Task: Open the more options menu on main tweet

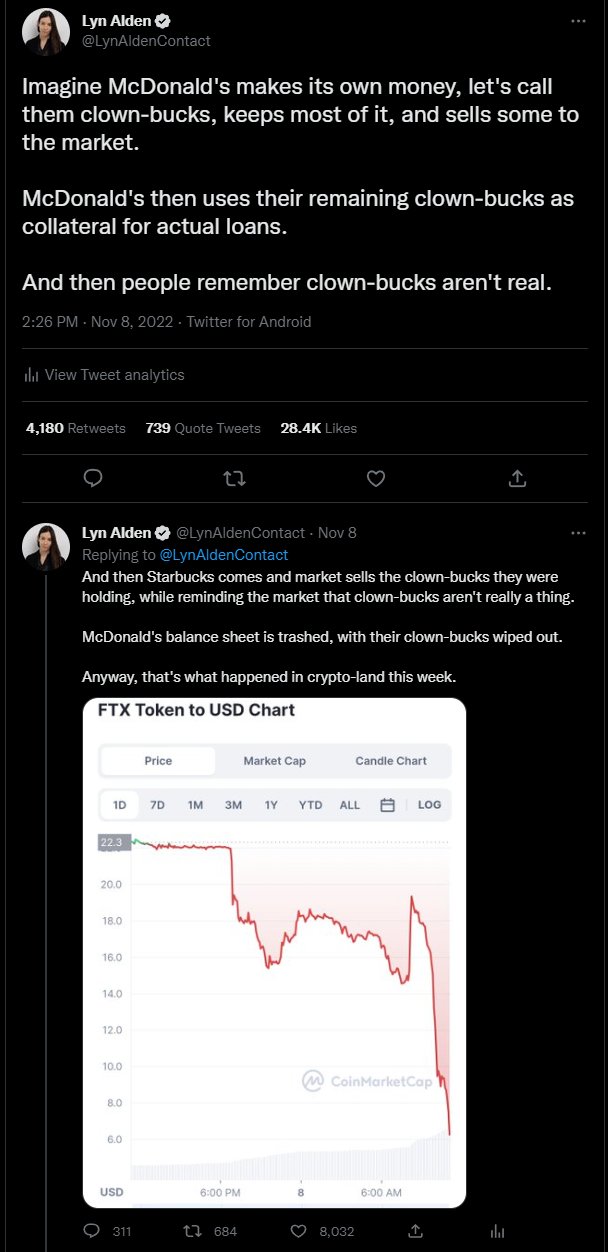Action: (578, 20)
